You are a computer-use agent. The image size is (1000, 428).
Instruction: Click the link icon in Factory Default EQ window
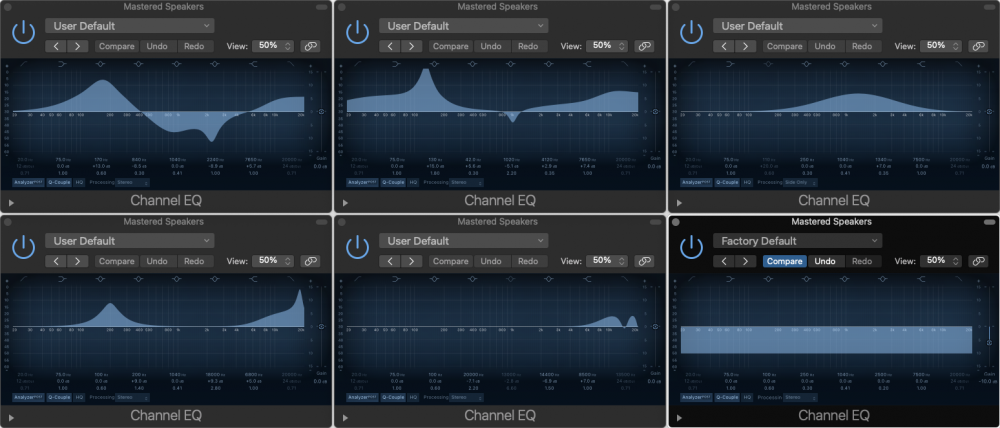point(978,261)
